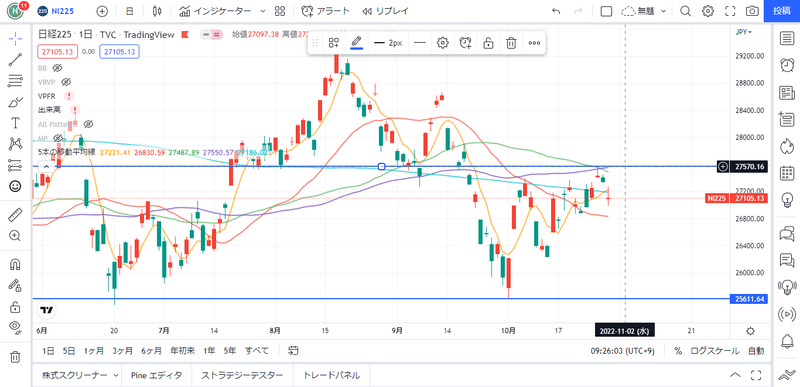Open the Pine エディタ tab
Screen dimensions: 800x387
coord(156,376)
